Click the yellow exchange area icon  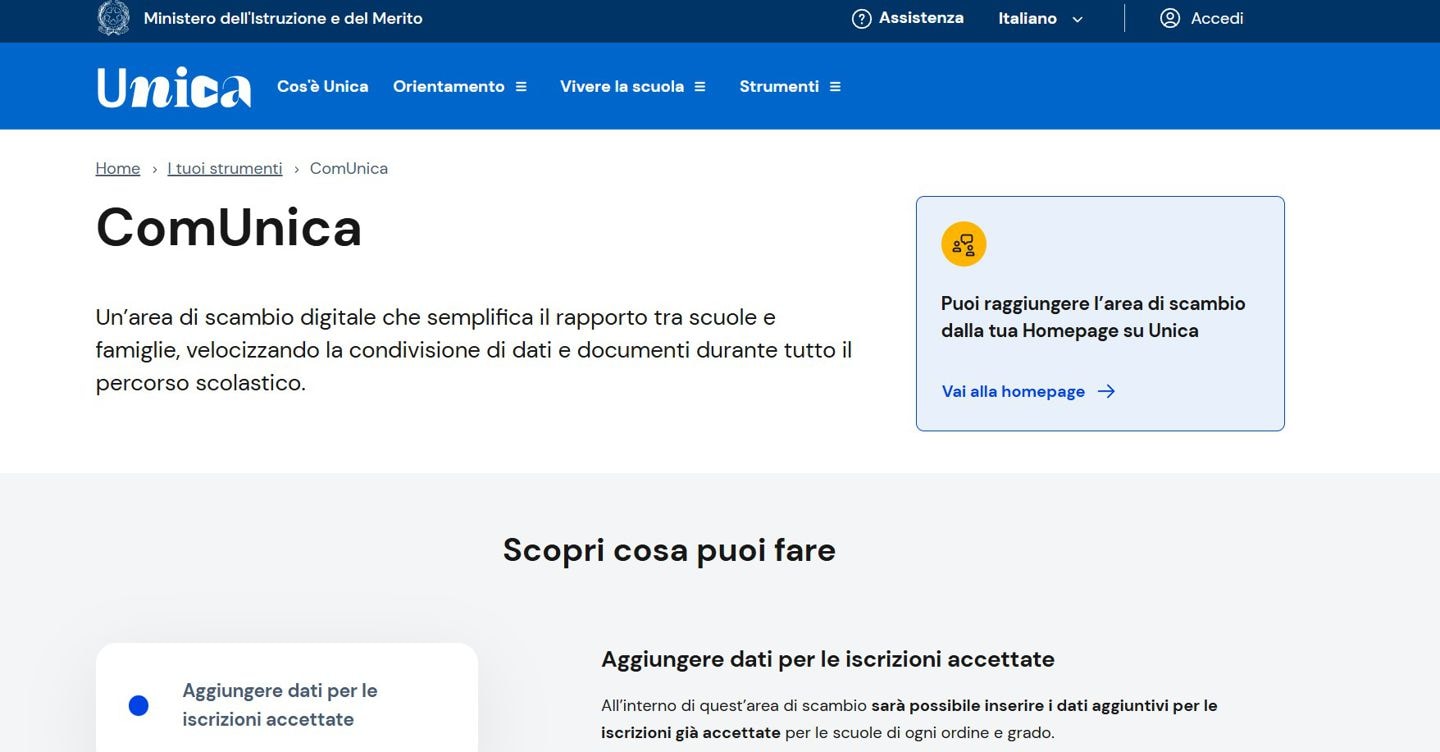[964, 244]
